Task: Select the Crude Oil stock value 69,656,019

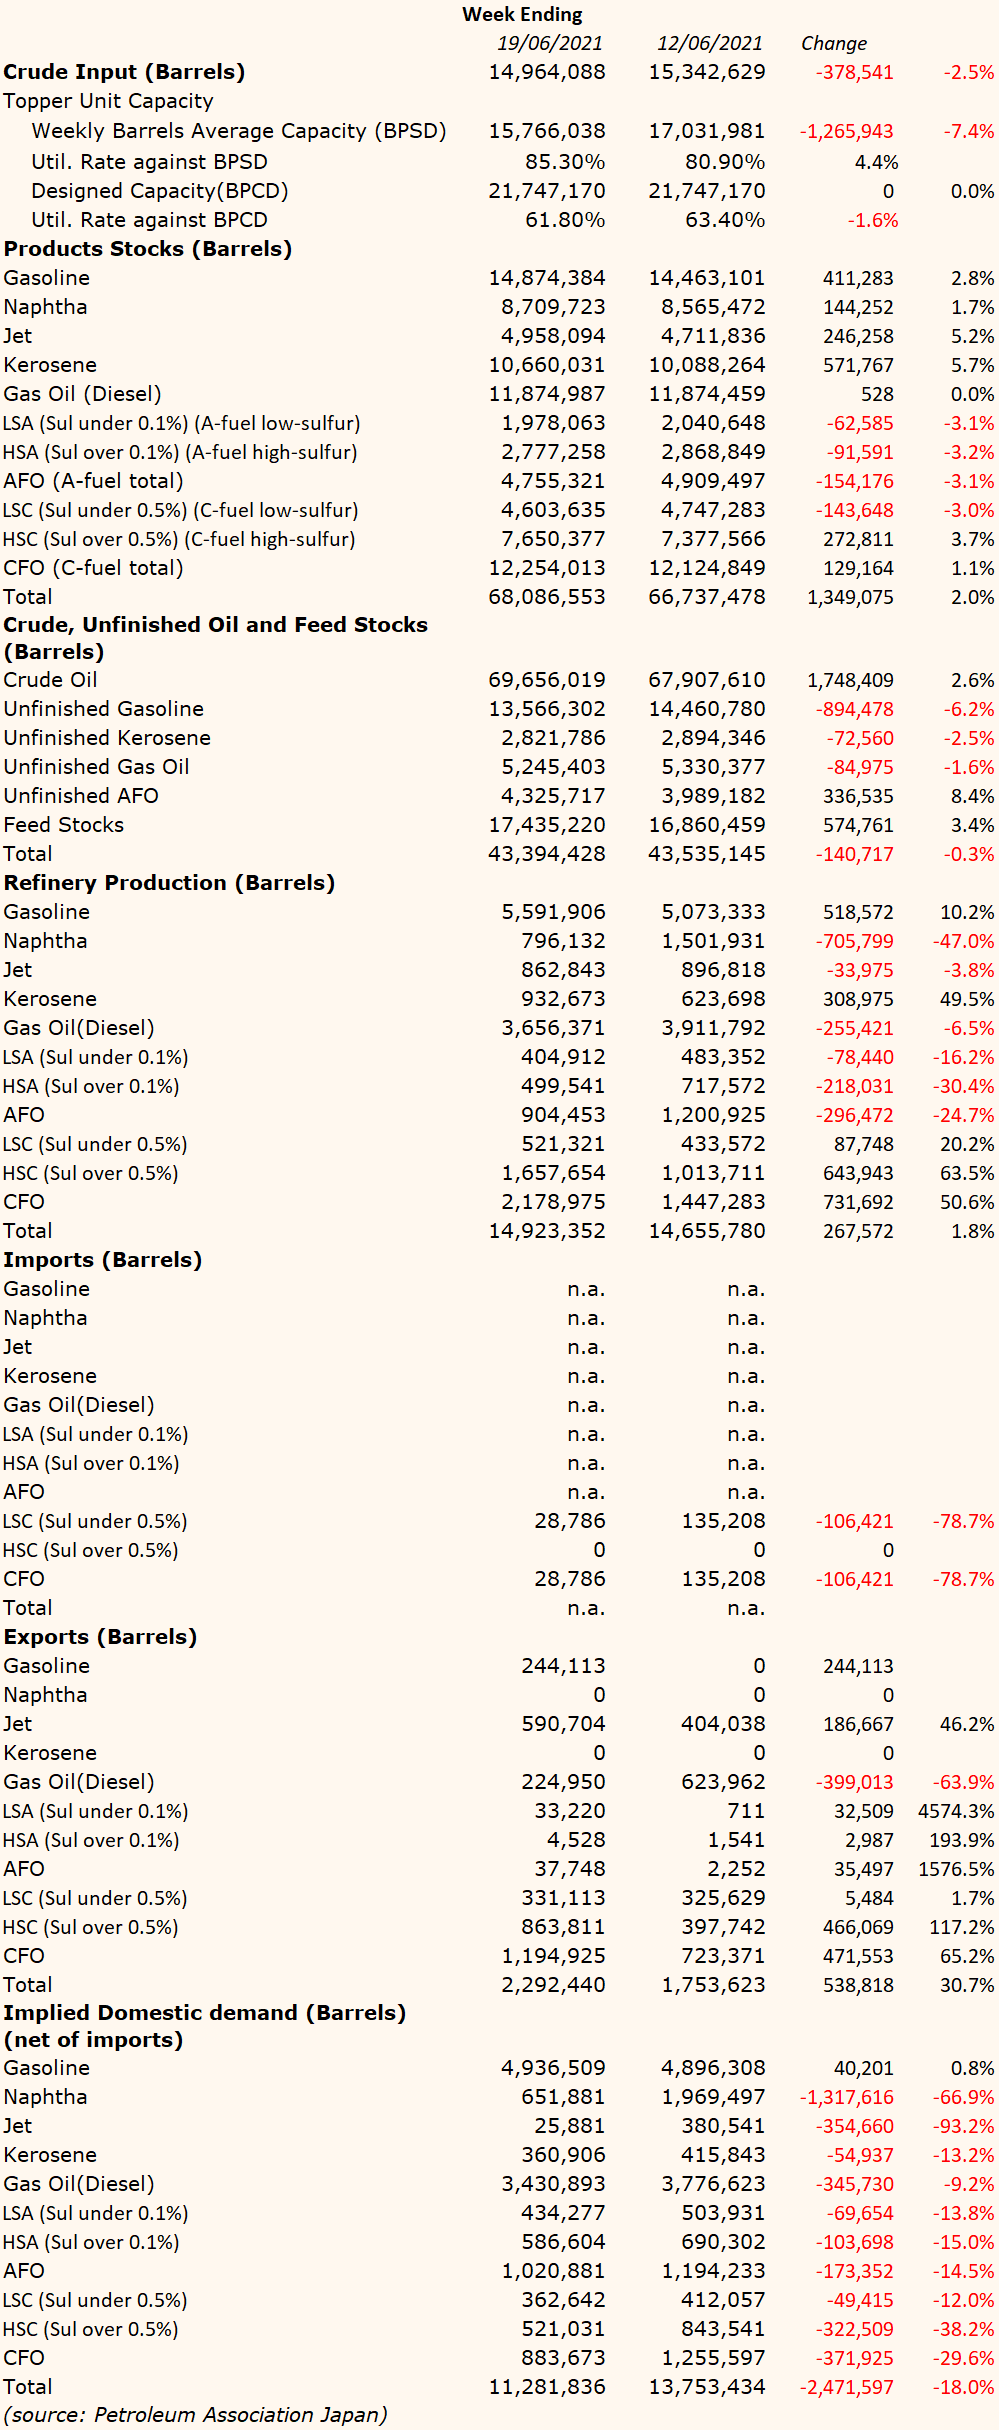Action: pyautogui.click(x=547, y=680)
